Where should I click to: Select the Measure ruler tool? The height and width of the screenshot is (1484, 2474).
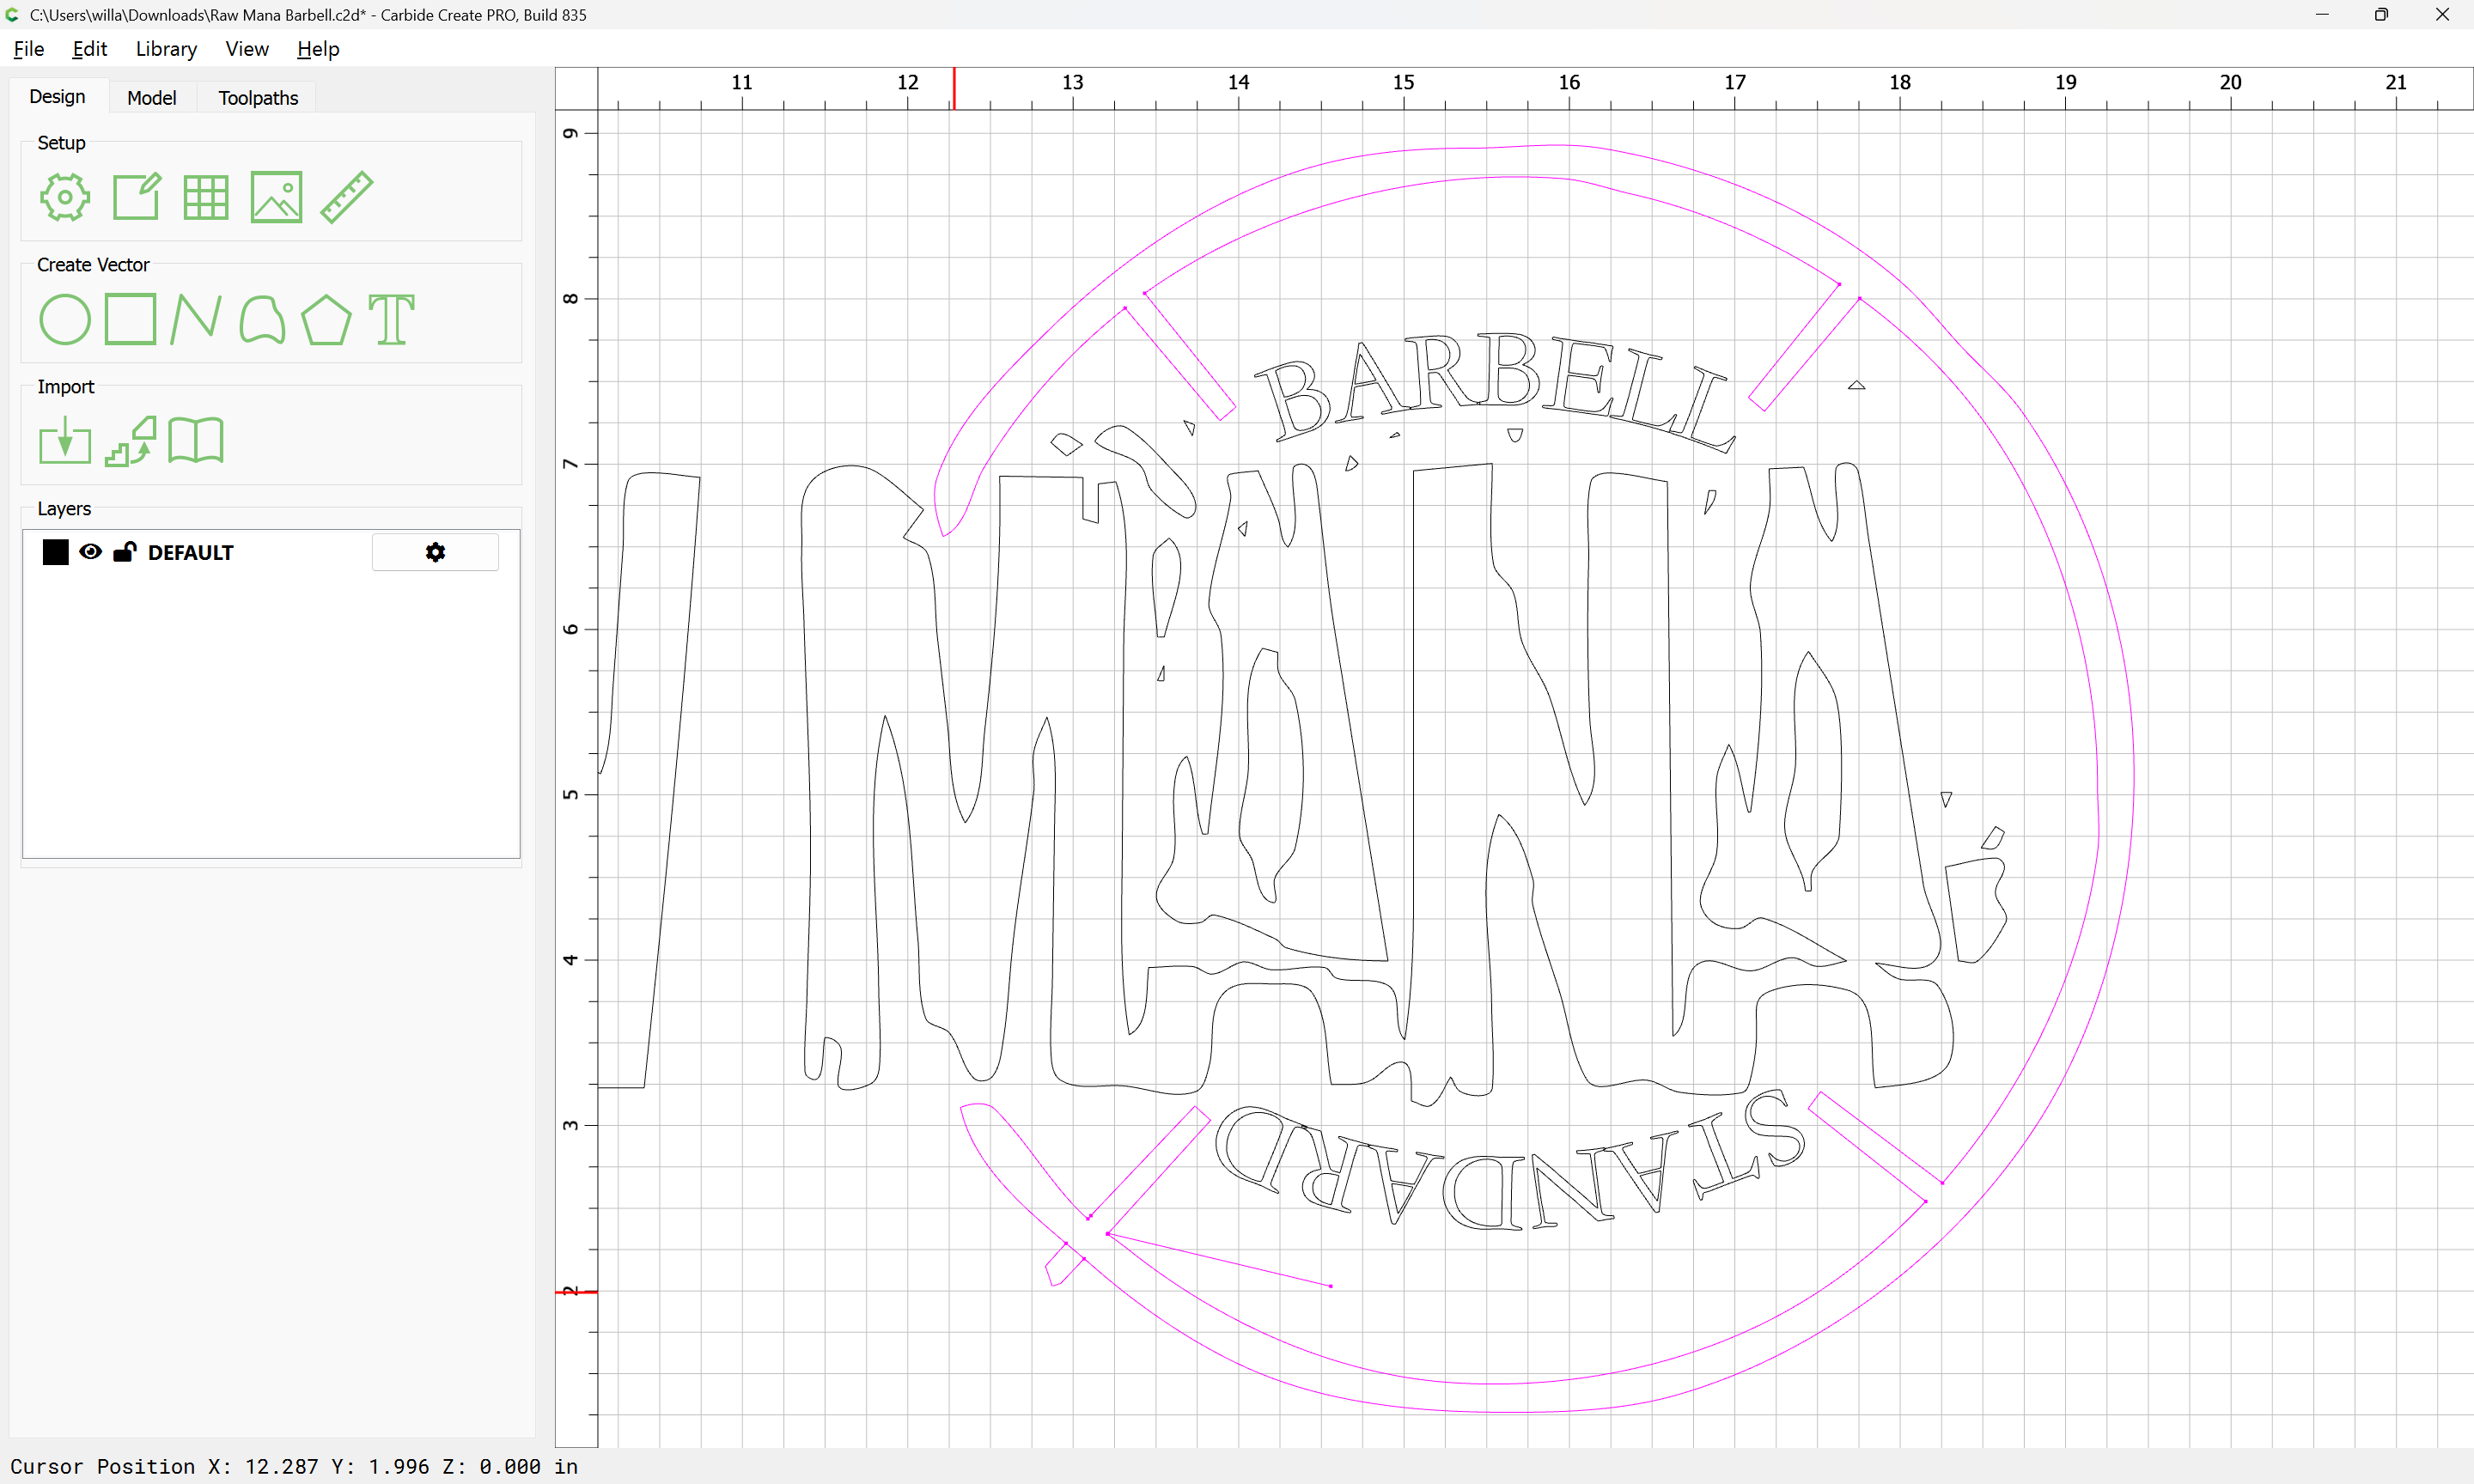[347, 197]
